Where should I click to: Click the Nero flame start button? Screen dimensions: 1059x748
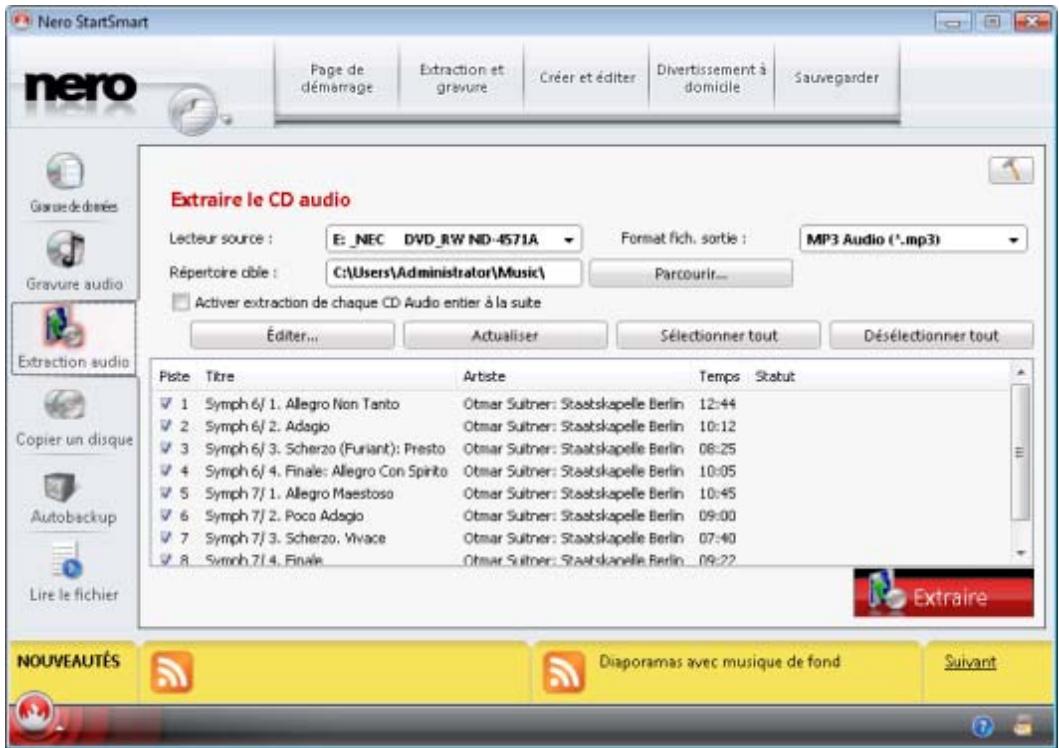coord(34,714)
